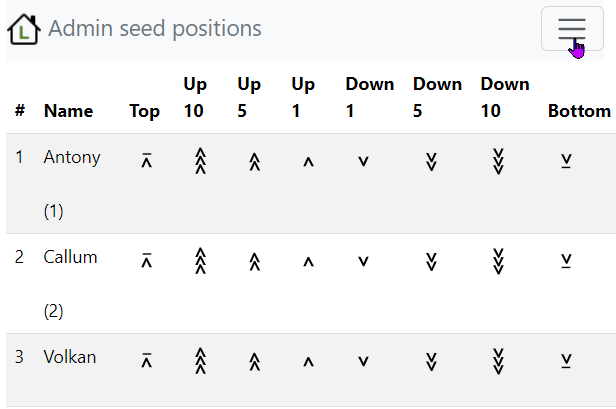Send Callum to the bottom
The image size is (616, 409).
tap(566, 261)
